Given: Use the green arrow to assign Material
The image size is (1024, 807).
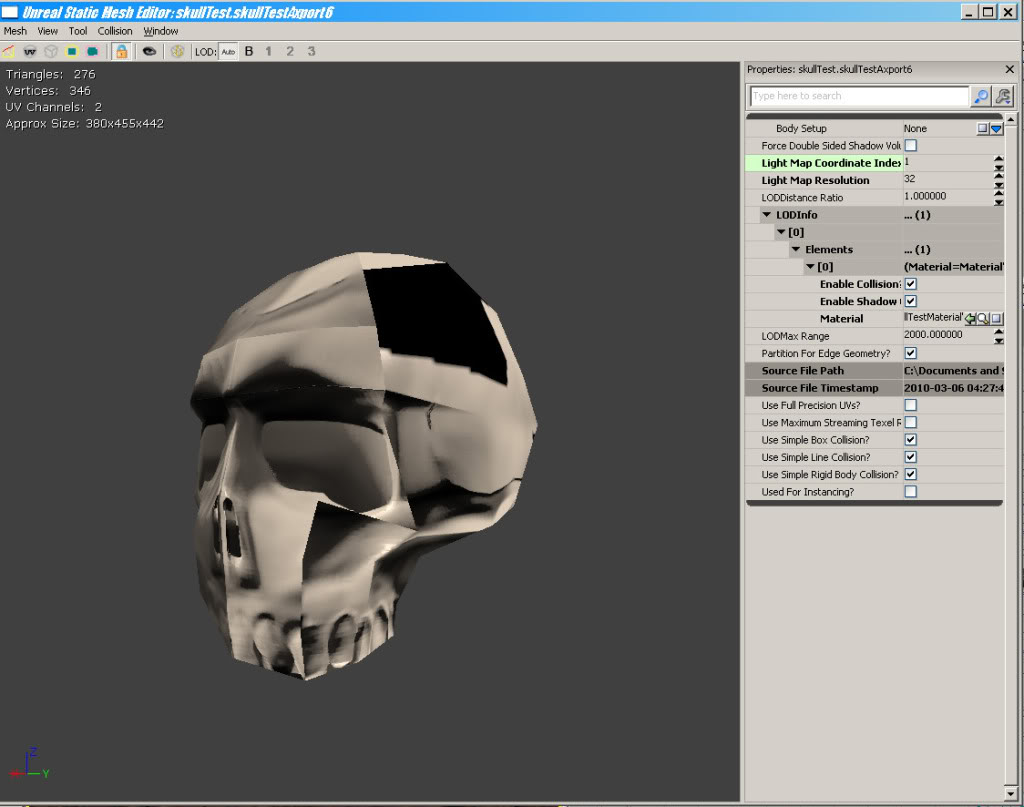Looking at the screenshot, I should [x=970, y=319].
